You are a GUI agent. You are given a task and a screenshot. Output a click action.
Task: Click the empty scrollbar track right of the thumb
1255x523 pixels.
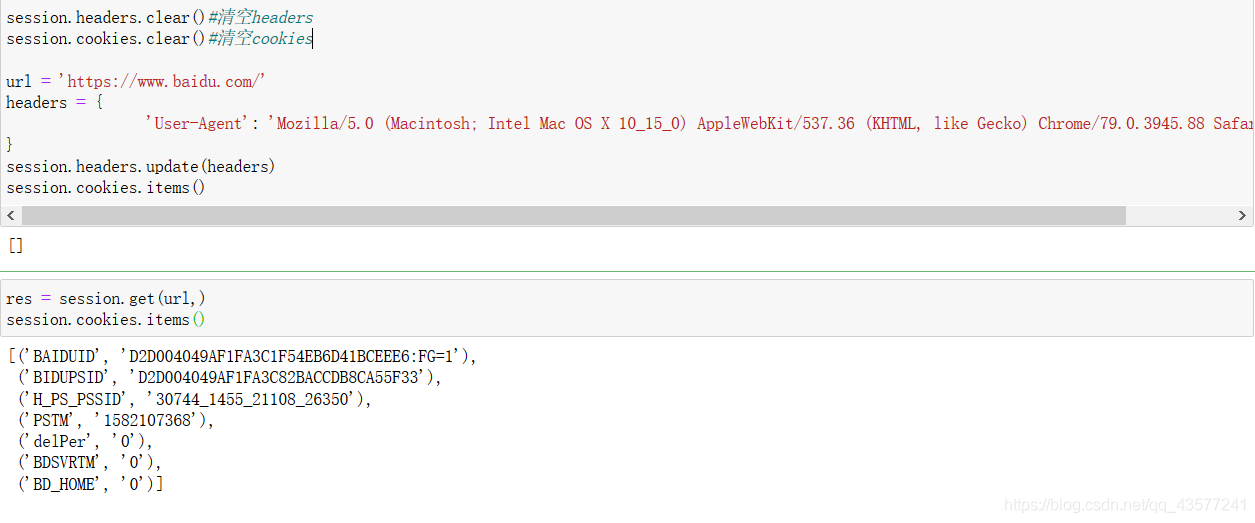coord(1180,216)
